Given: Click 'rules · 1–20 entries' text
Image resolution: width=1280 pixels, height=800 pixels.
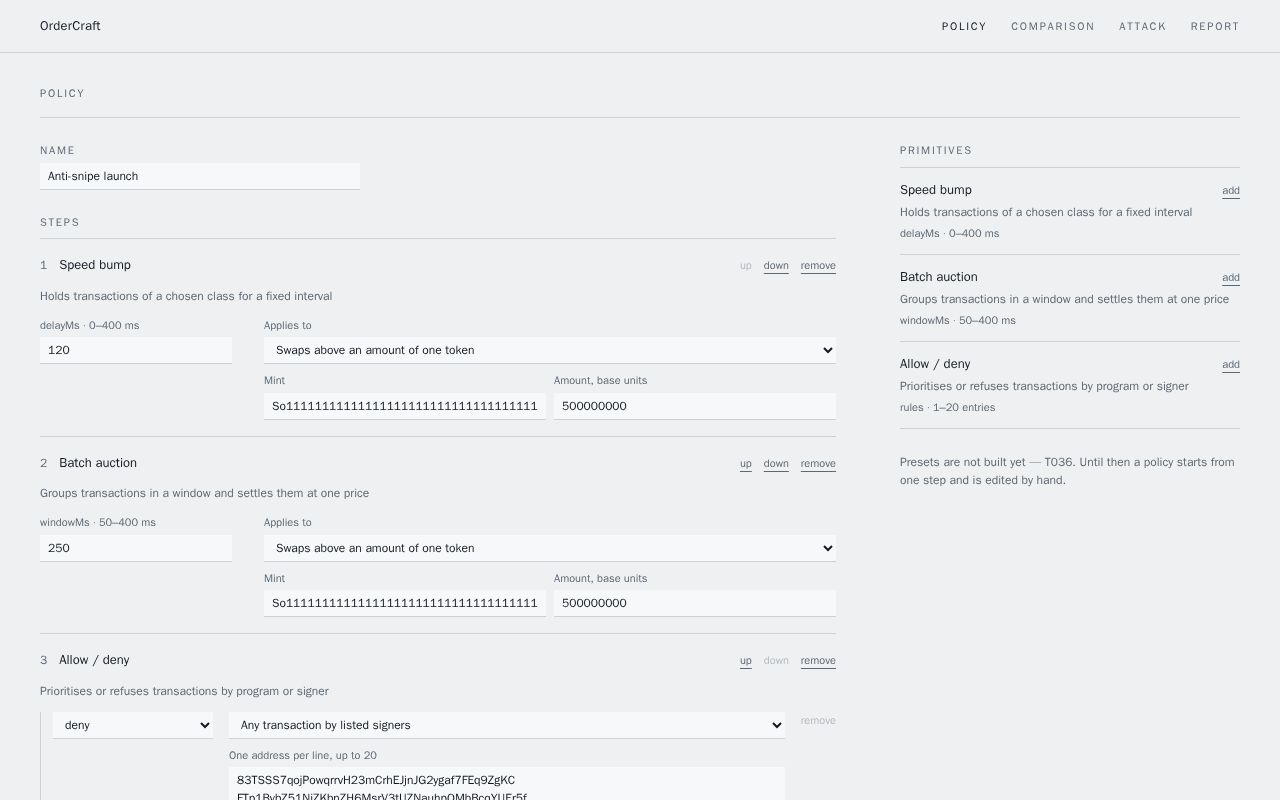Looking at the screenshot, I should 947,408.
